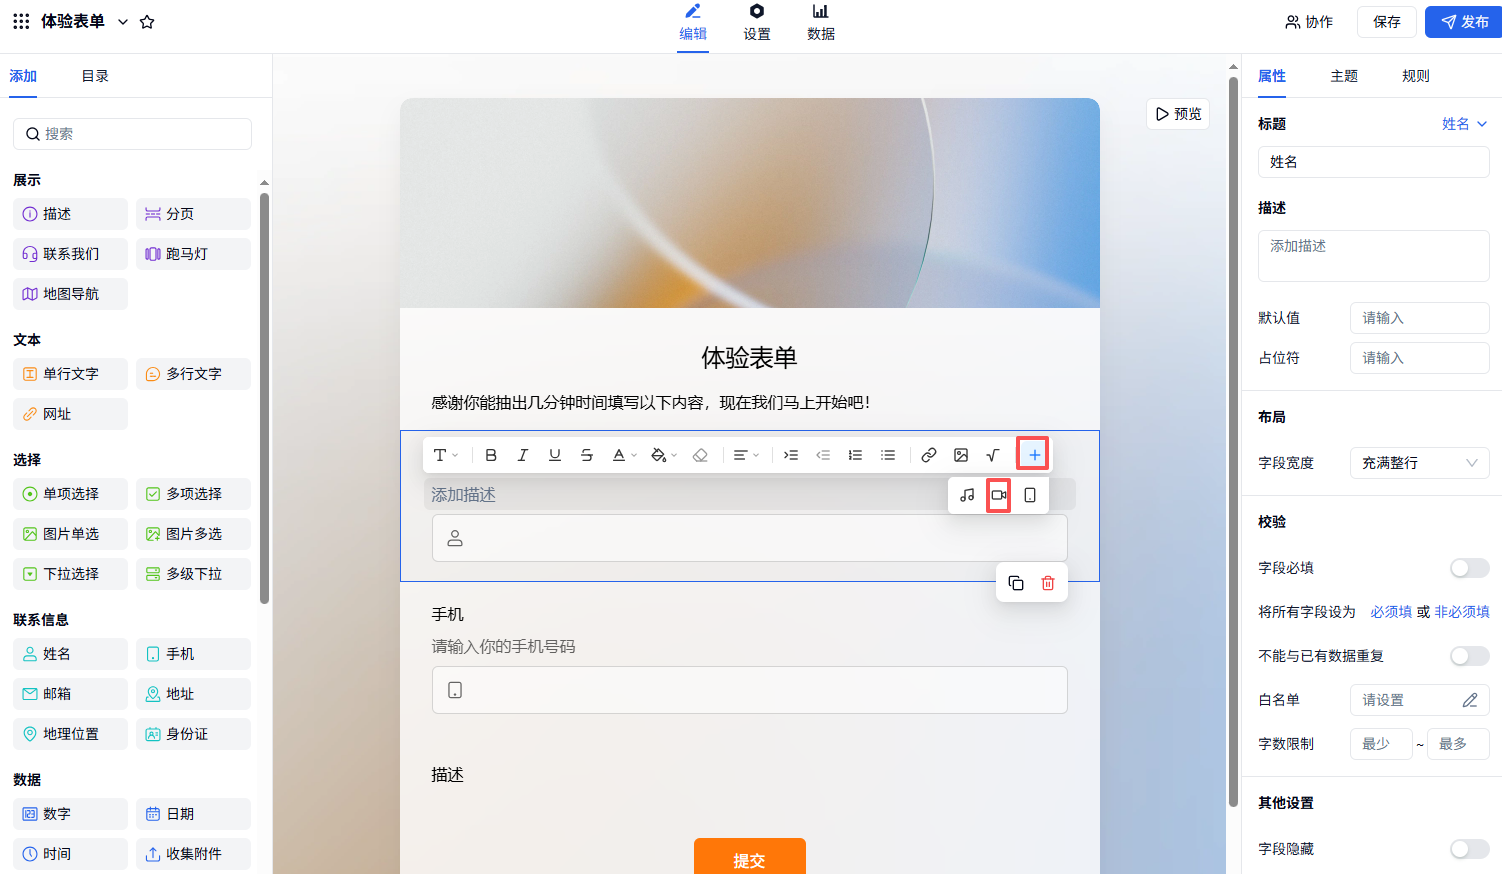Switch to the 设置 tab
The image size is (1502, 874).
tap(757, 23)
